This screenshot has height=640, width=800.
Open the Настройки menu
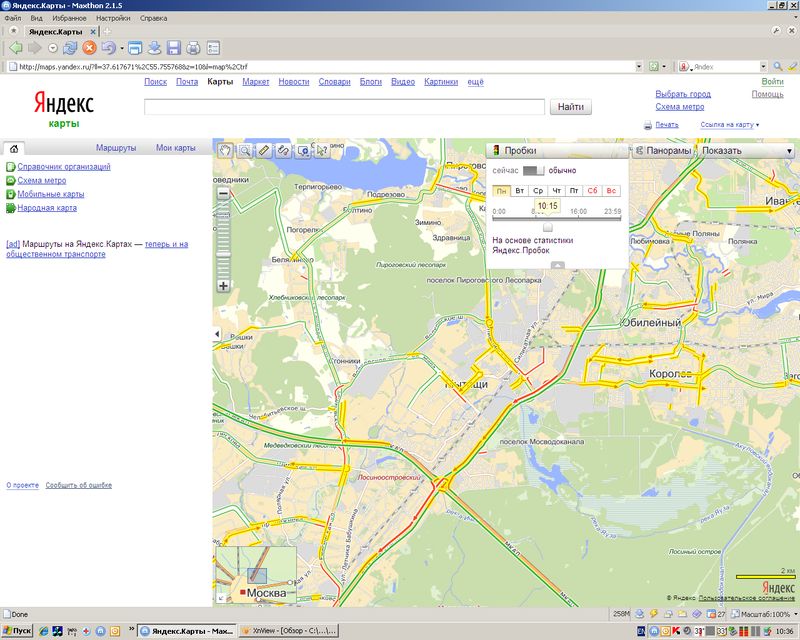point(113,18)
